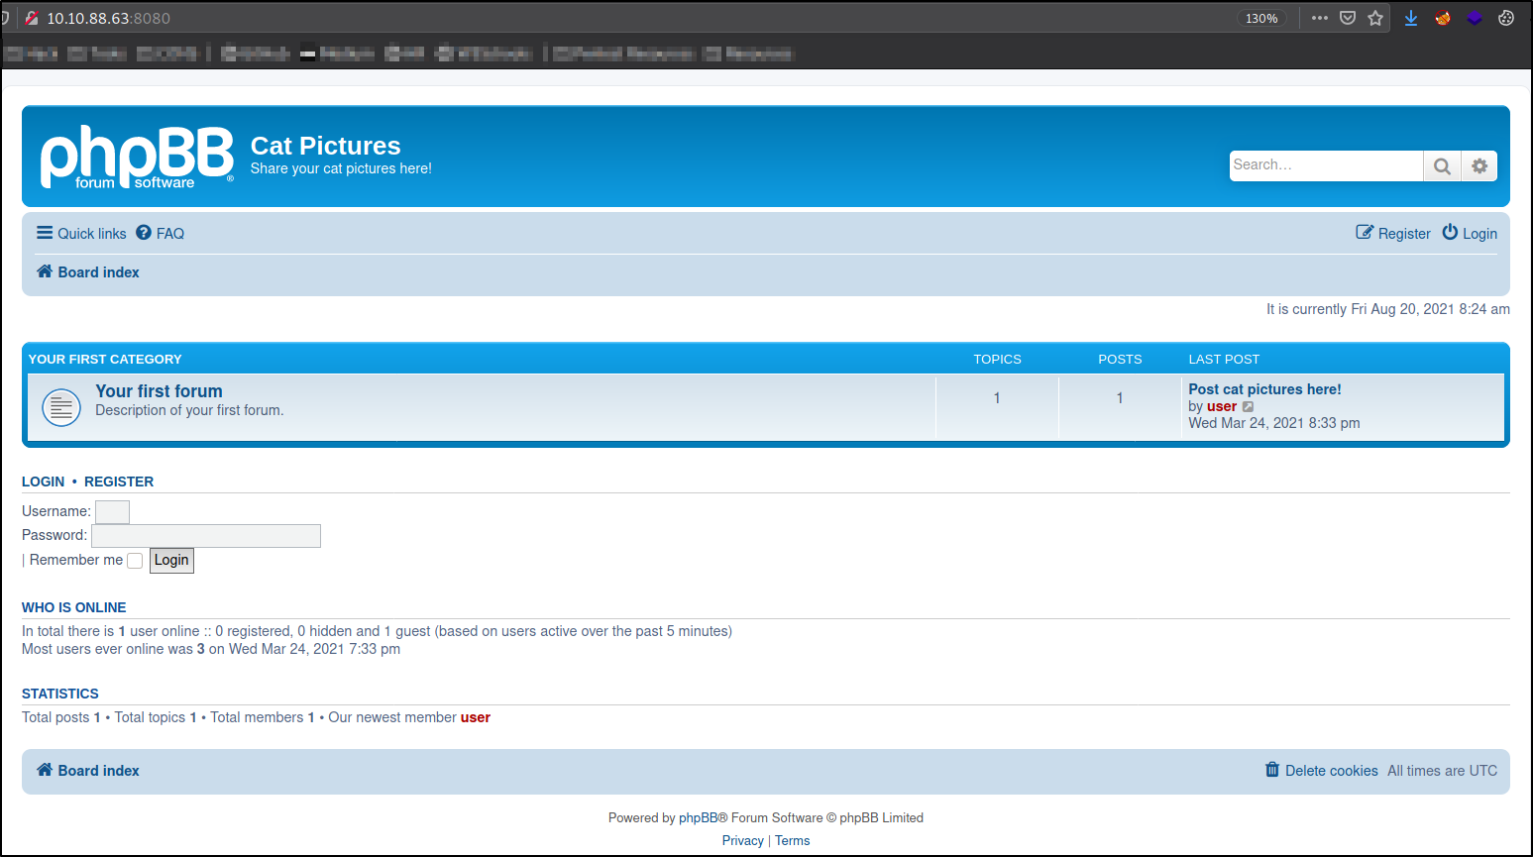Open advanced search via the gear icon
Screen dimensions: 1533x857
tap(1479, 166)
